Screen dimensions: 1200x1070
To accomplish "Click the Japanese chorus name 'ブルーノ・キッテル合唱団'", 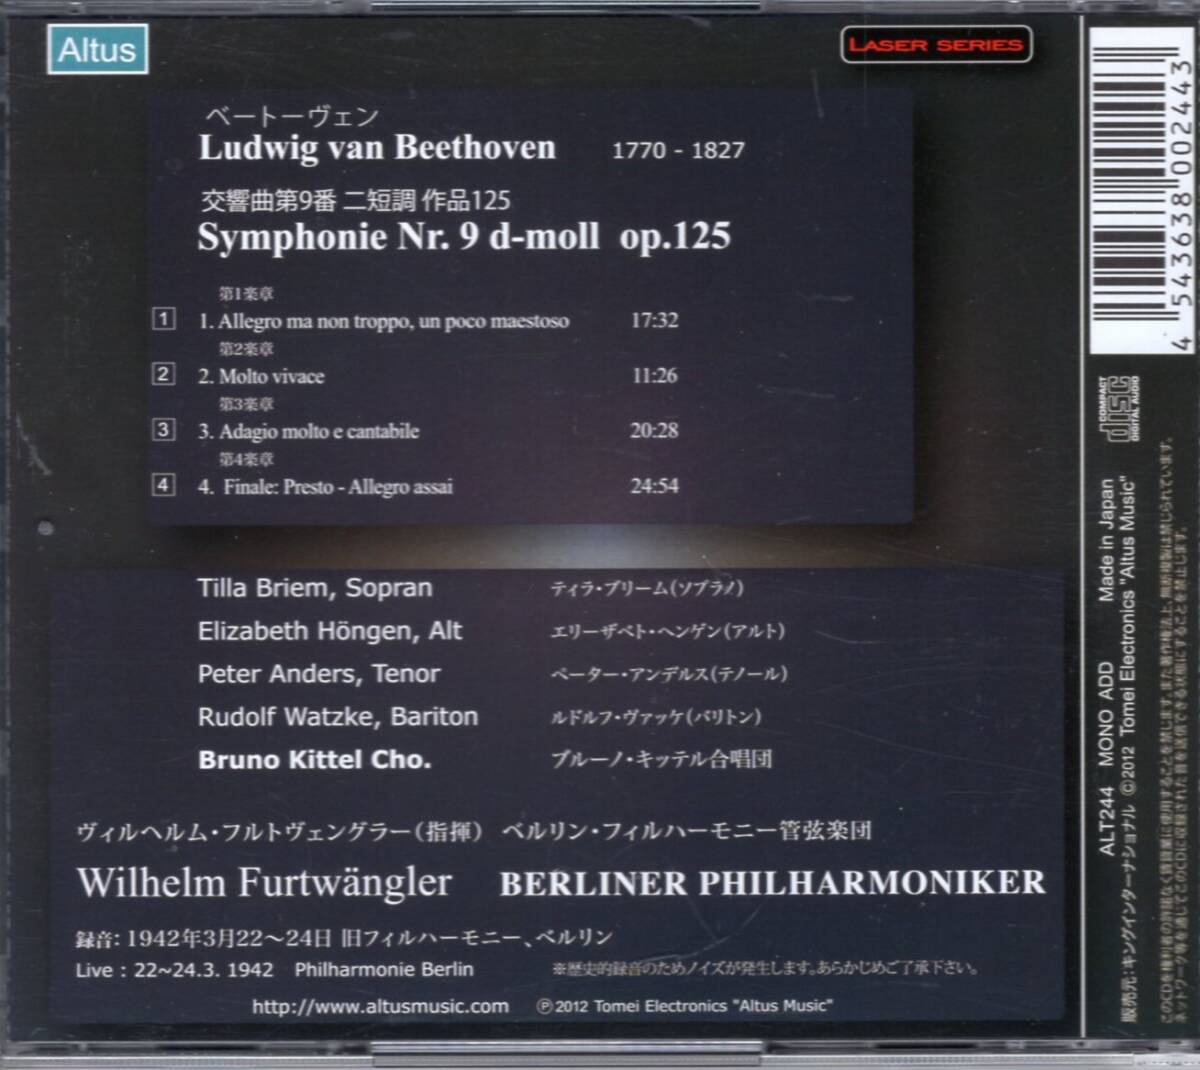I will point(662,759).
